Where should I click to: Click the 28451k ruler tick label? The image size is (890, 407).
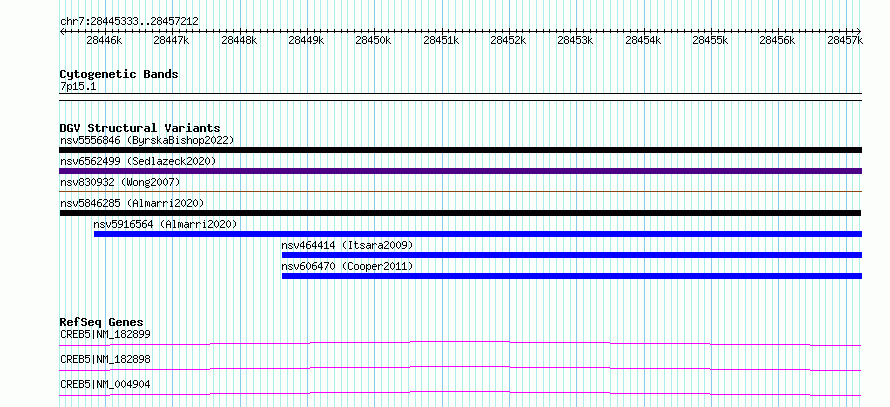440,40
